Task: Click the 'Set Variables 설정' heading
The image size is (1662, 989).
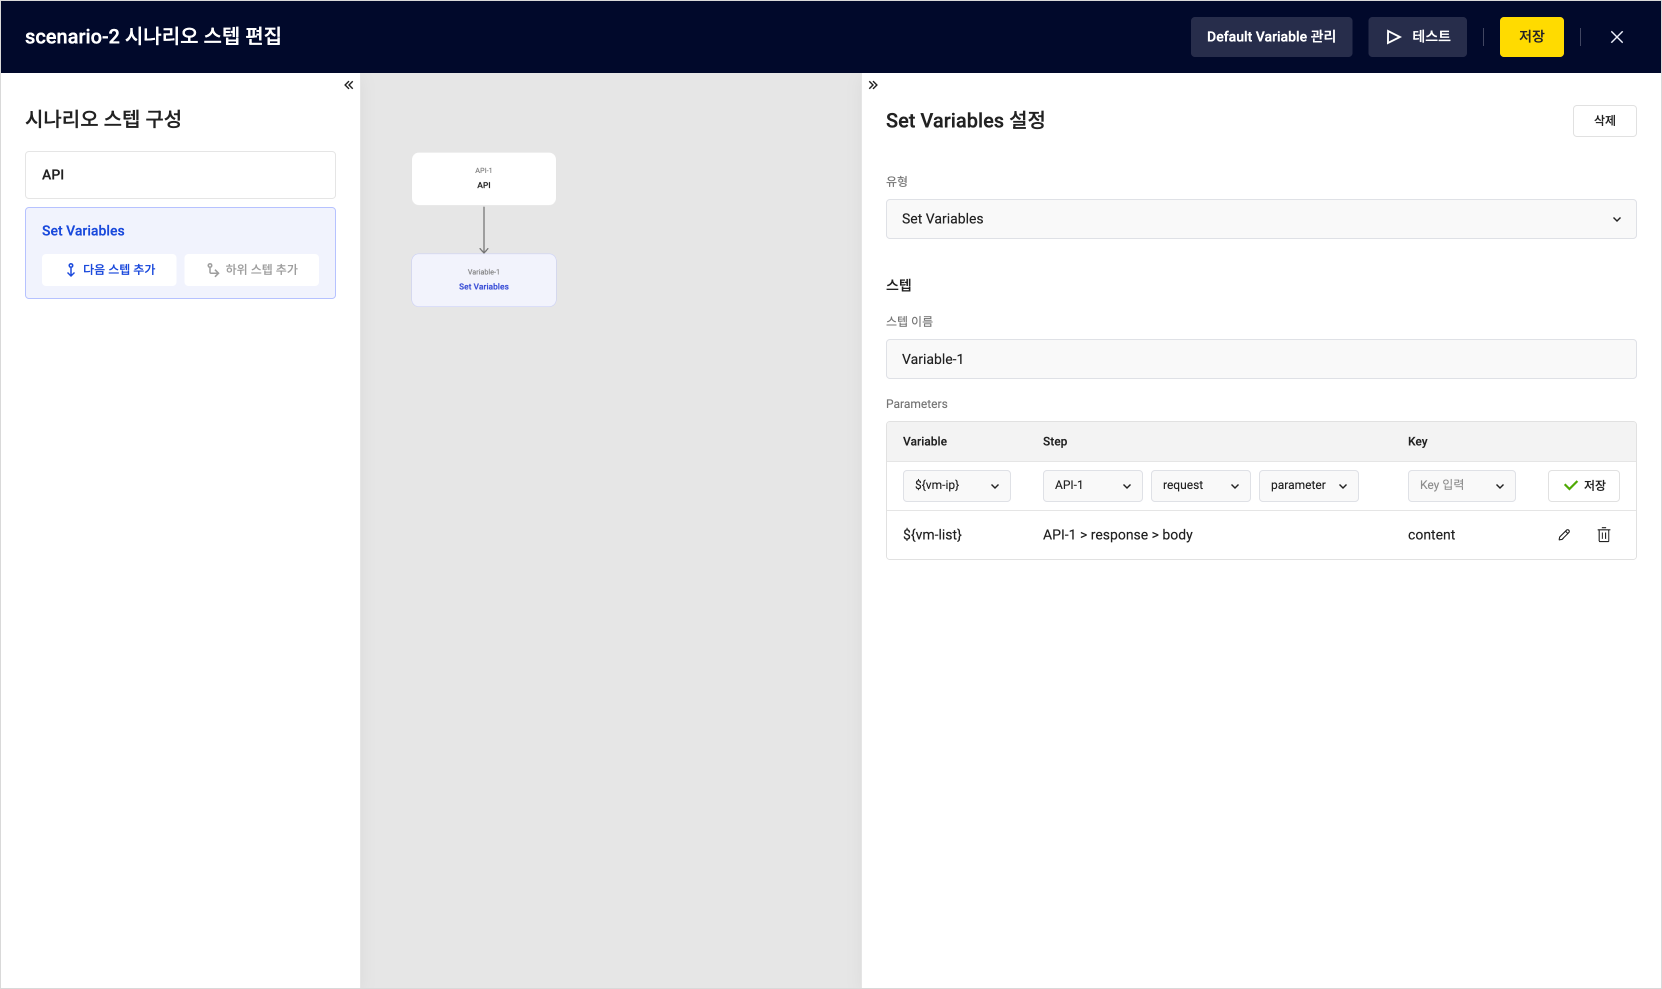Action: coord(966,121)
